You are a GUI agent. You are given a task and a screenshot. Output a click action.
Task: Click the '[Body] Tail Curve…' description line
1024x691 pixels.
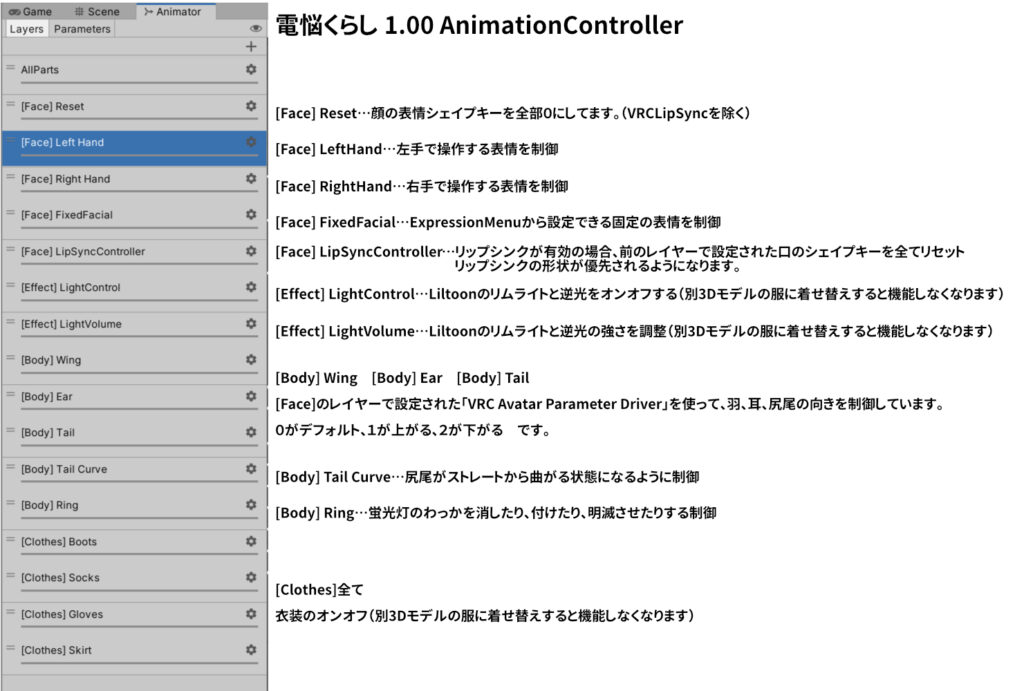(x=487, y=477)
